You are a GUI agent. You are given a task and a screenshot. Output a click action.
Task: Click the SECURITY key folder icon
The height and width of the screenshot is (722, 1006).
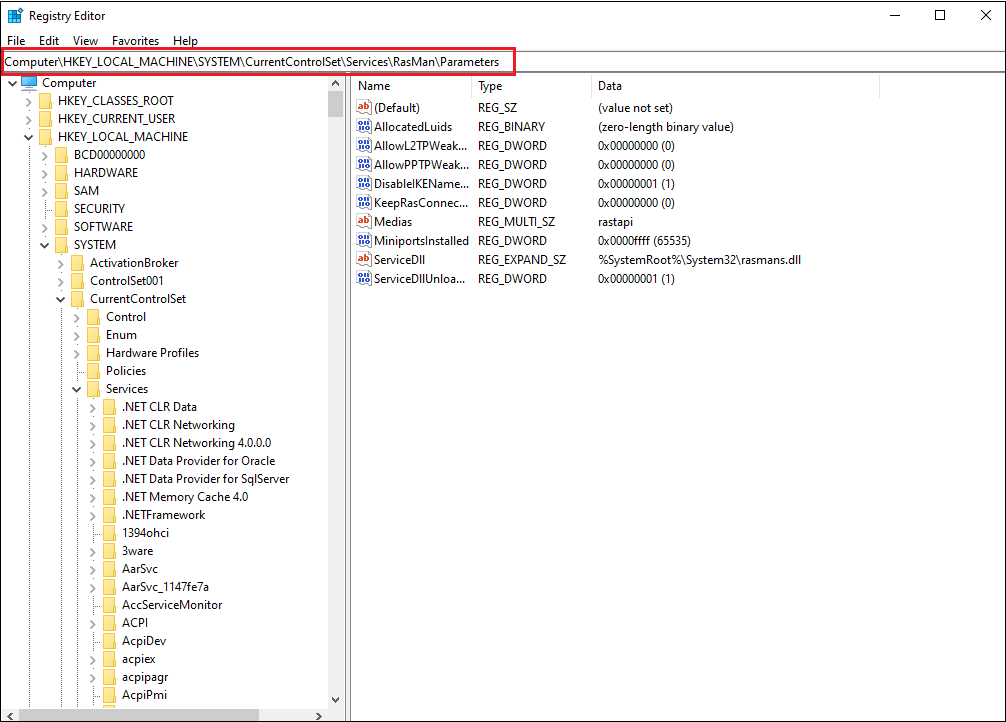click(x=62, y=209)
